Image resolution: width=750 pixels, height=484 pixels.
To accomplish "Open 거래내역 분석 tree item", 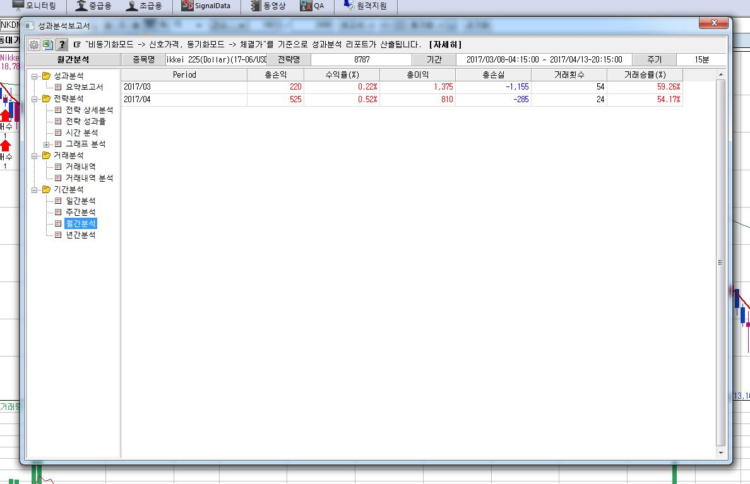I will pos(89,178).
